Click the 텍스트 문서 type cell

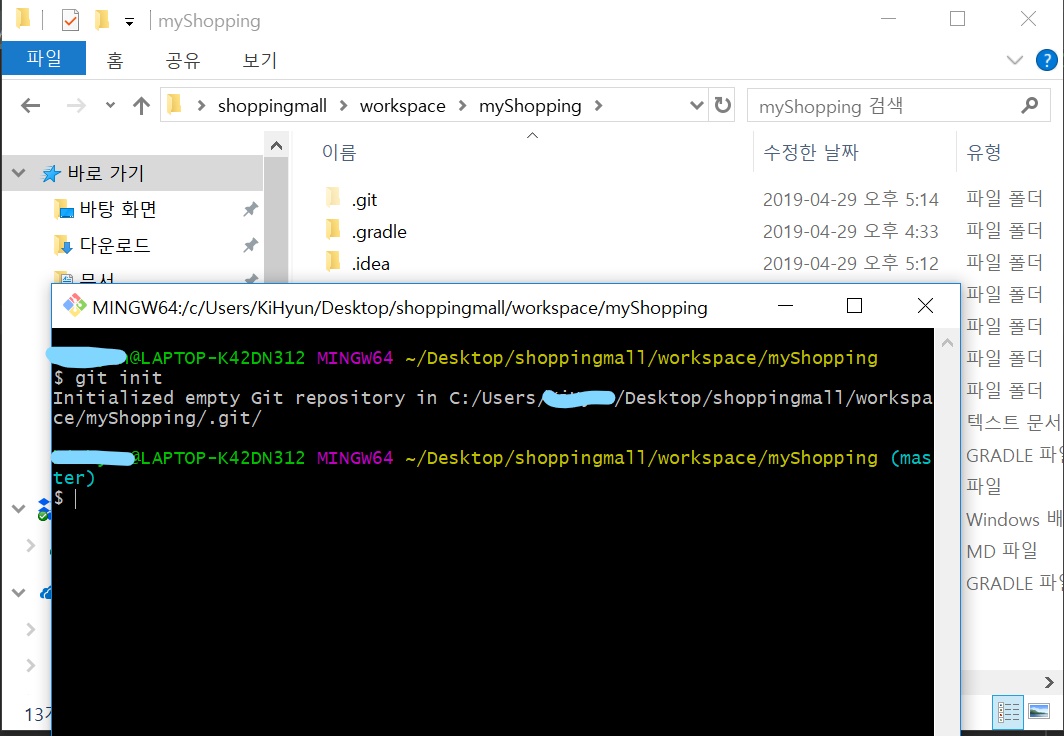[x=1013, y=423]
